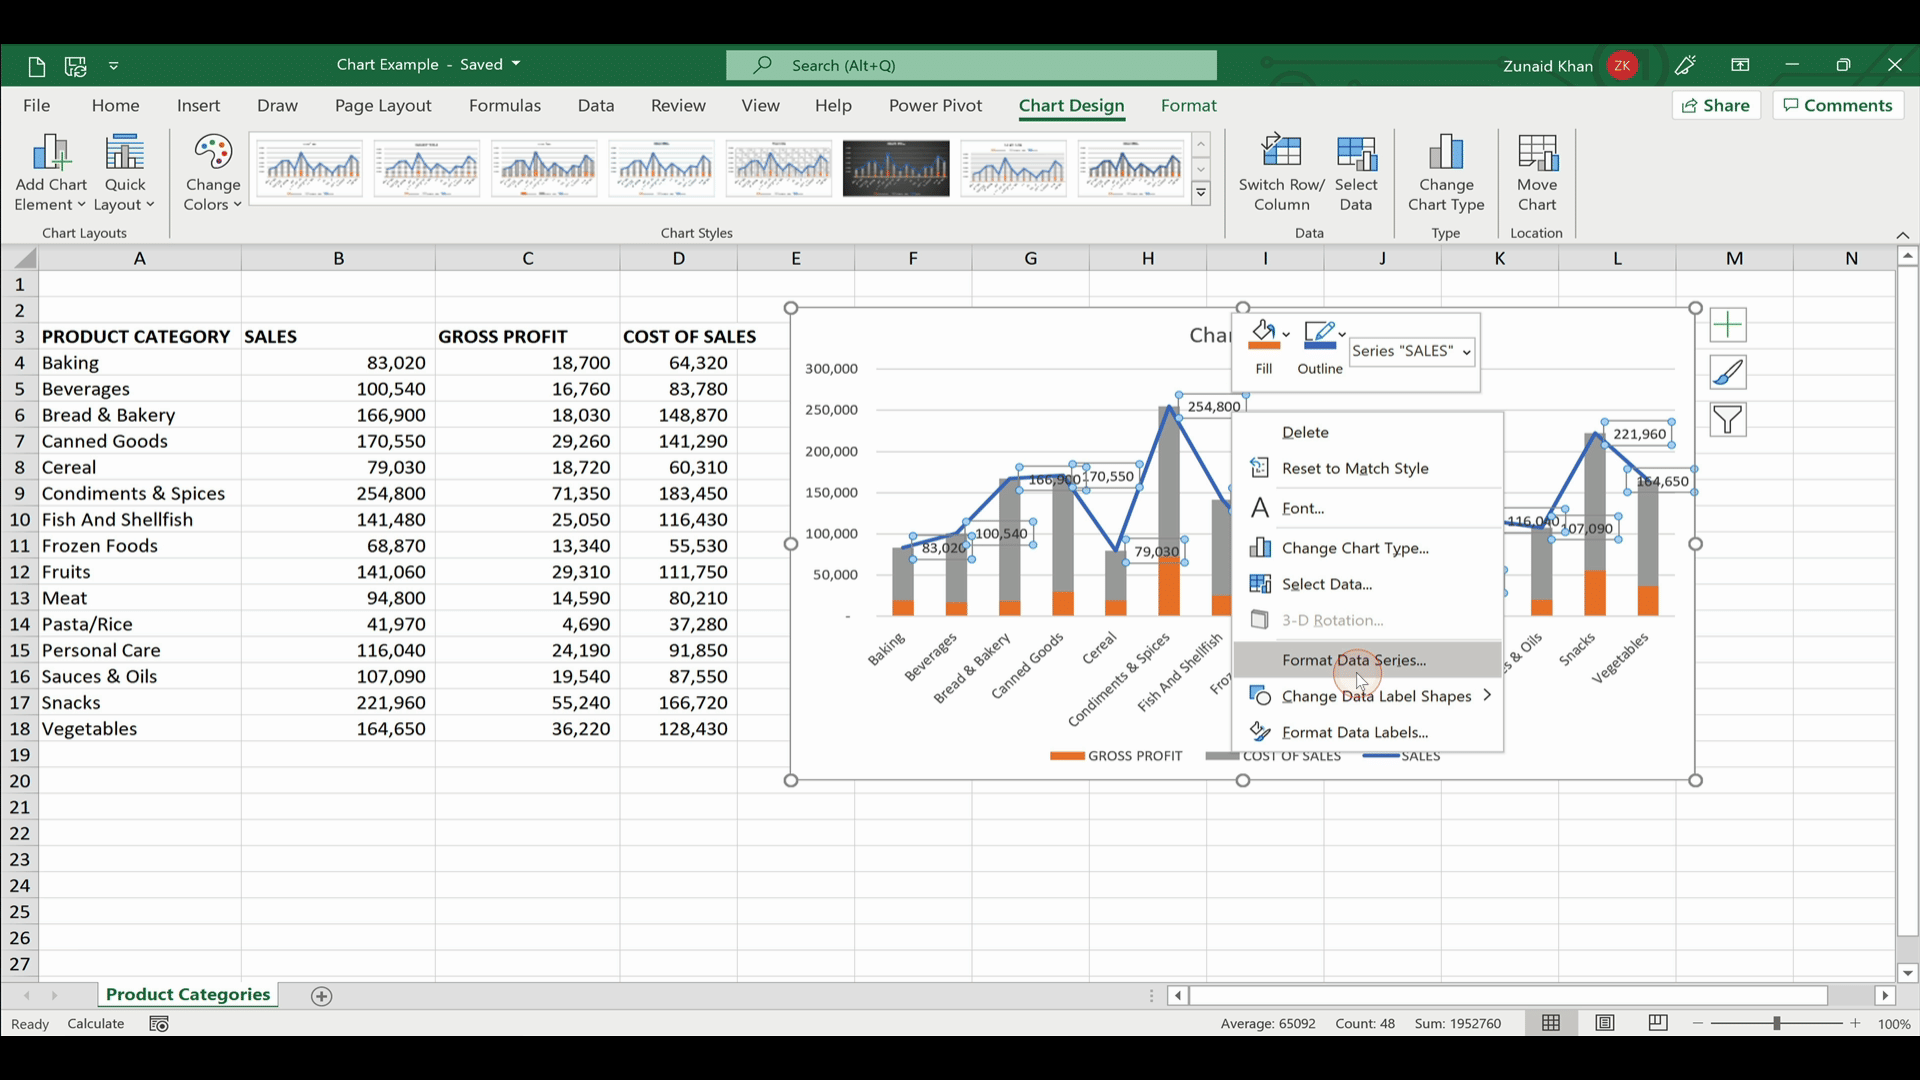Choose Delete from the context menu
The image size is (1920, 1080).
[x=1368, y=432]
